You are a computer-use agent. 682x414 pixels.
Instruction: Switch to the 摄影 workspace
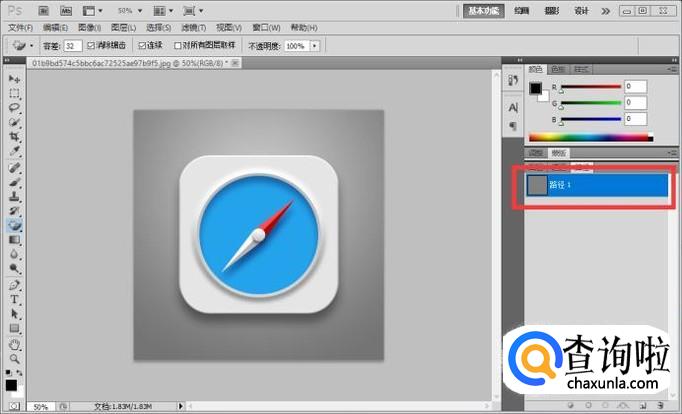pyautogui.click(x=552, y=11)
